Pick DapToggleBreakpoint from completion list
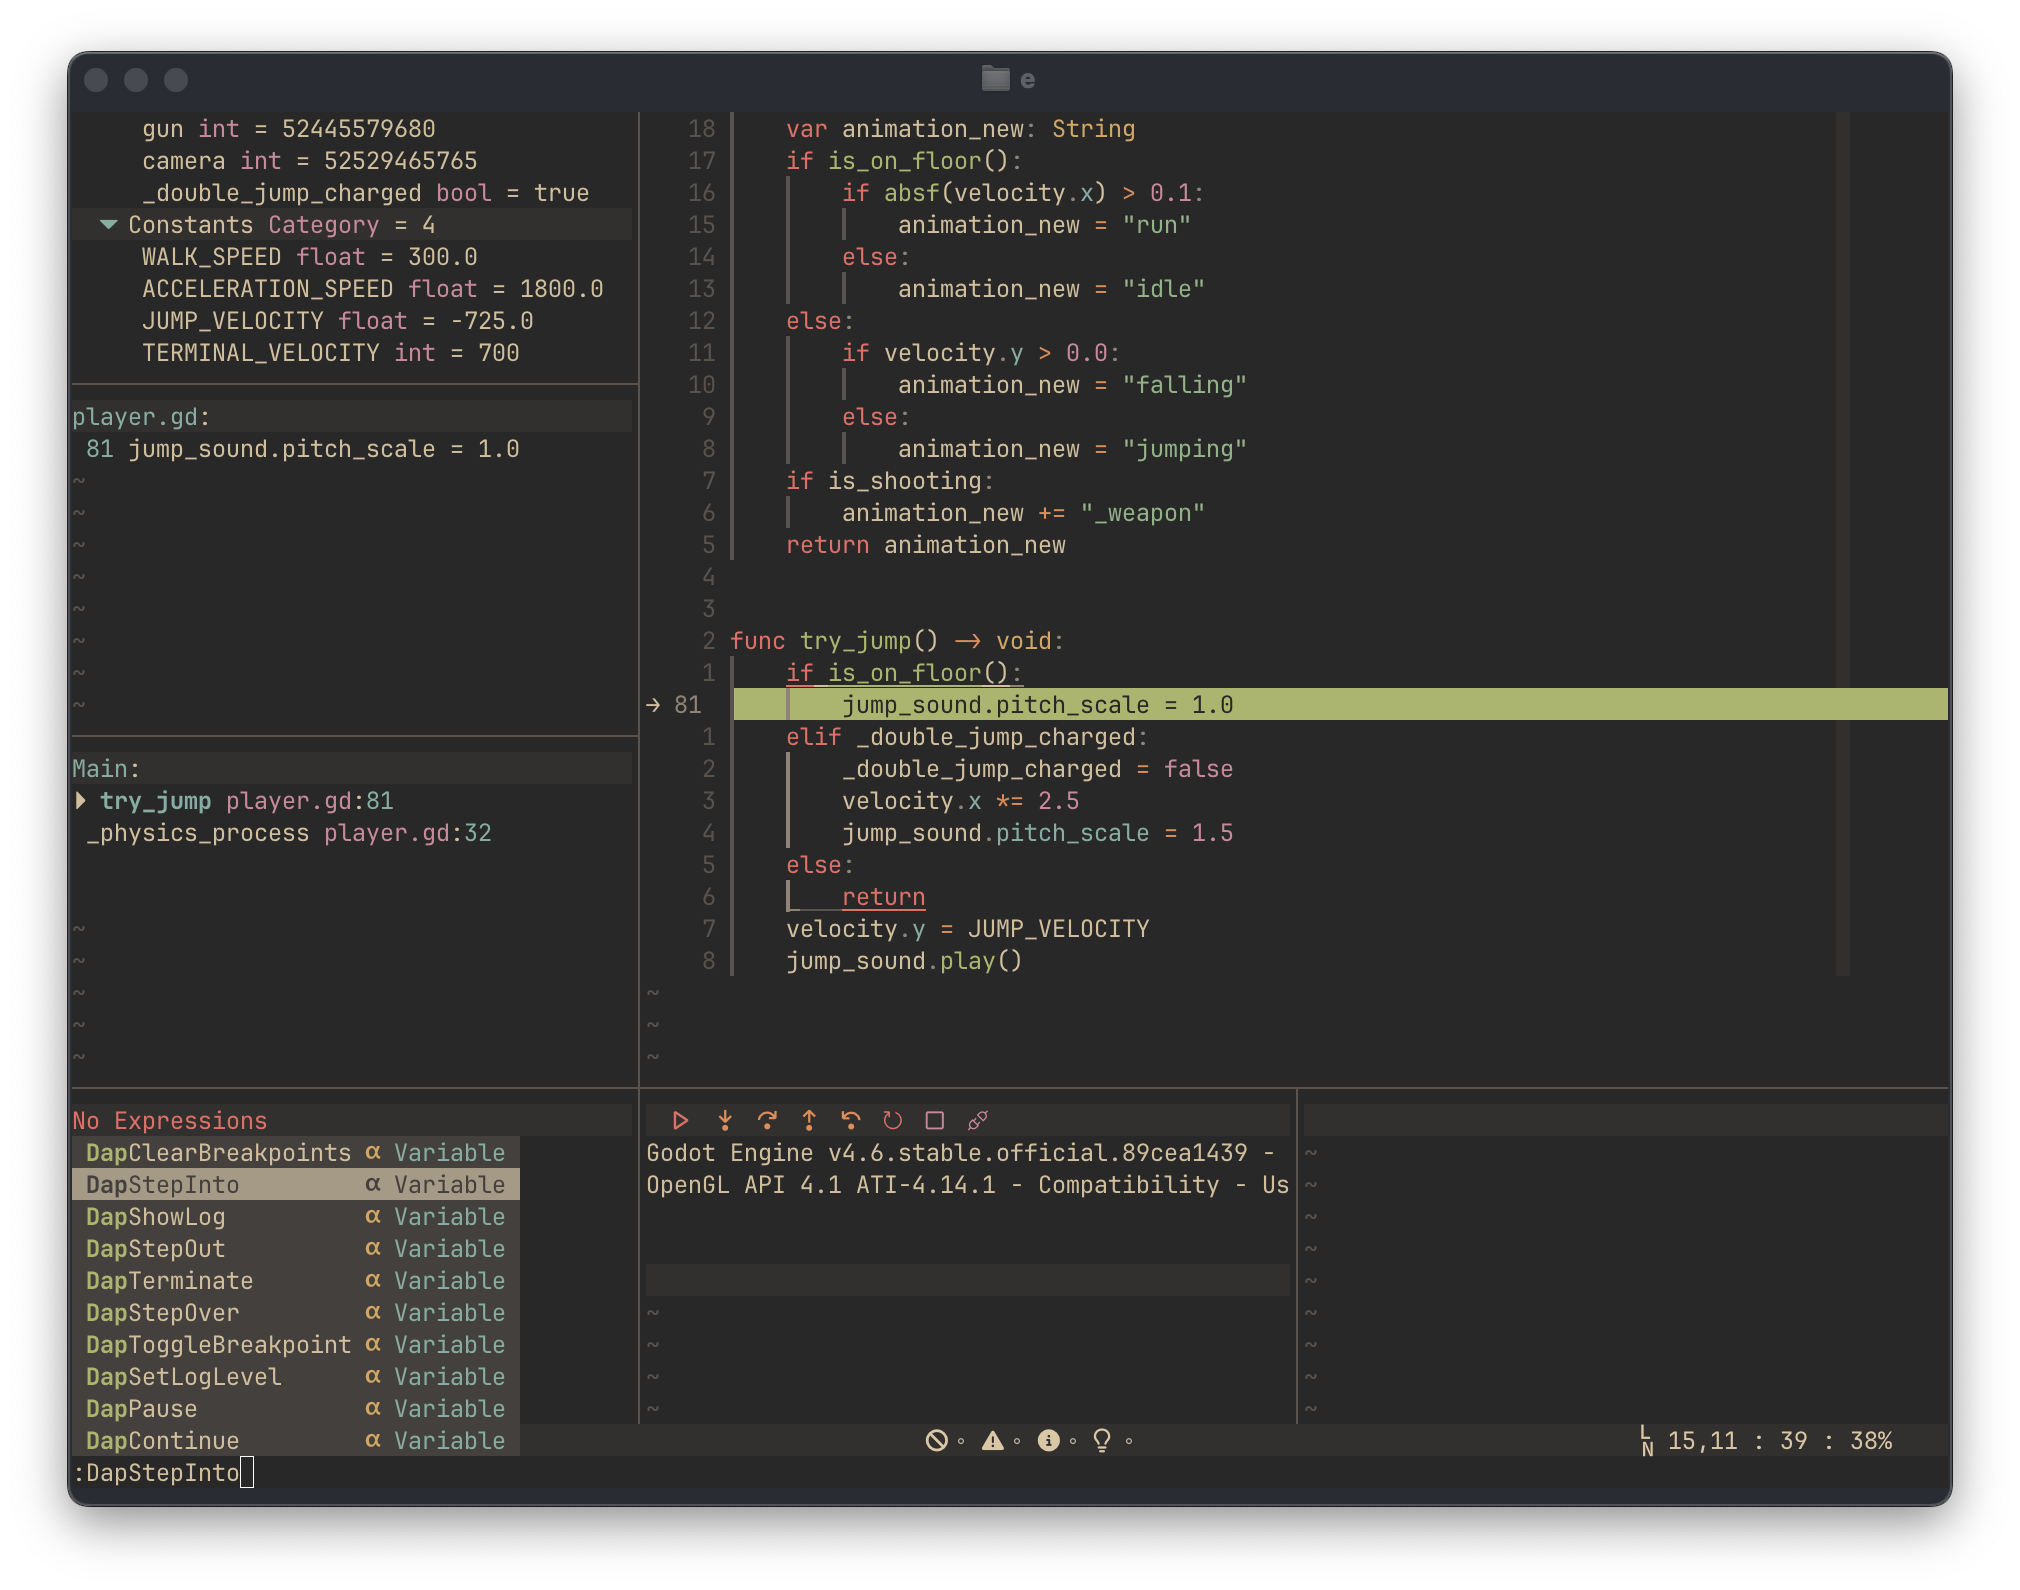The image size is (2020, 1590). [296, 1344]
